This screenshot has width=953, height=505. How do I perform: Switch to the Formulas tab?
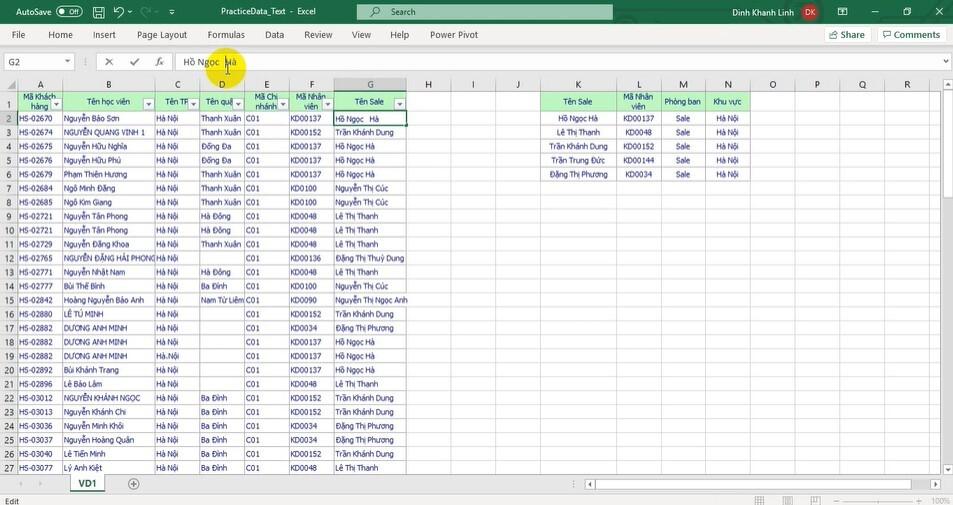[226, 35]
